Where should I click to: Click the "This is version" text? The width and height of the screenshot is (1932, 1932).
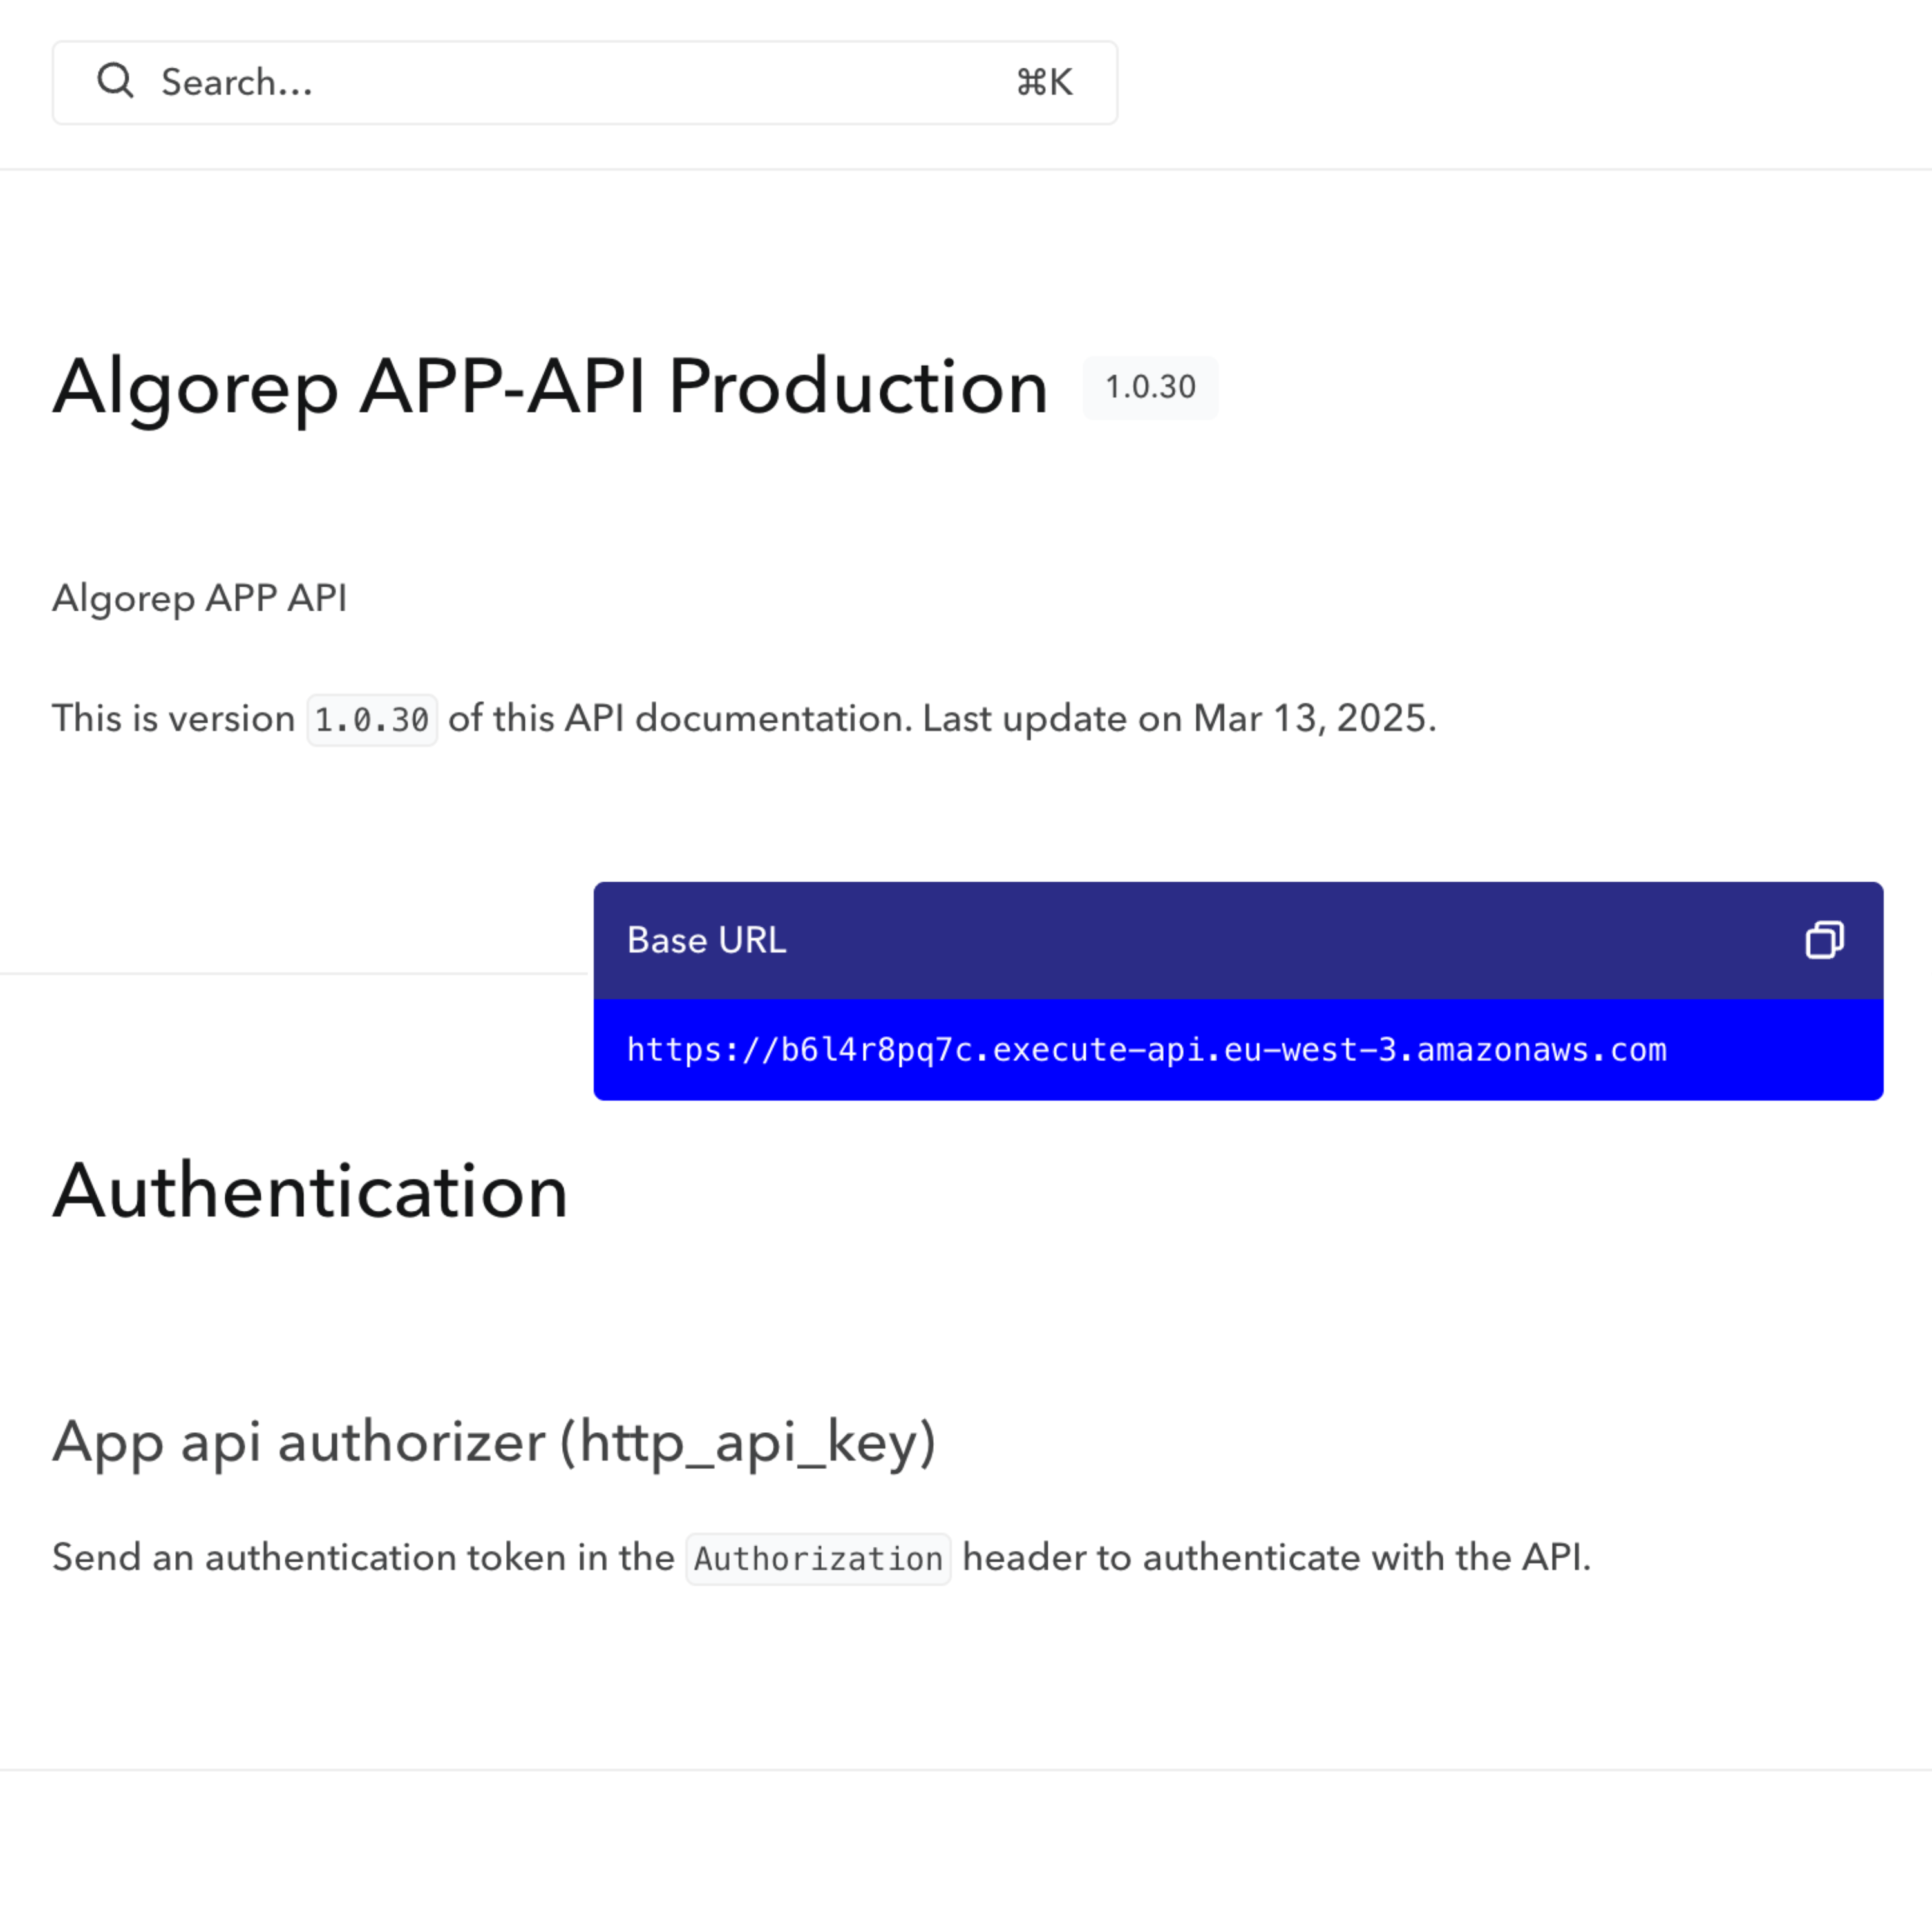(173, 718)
